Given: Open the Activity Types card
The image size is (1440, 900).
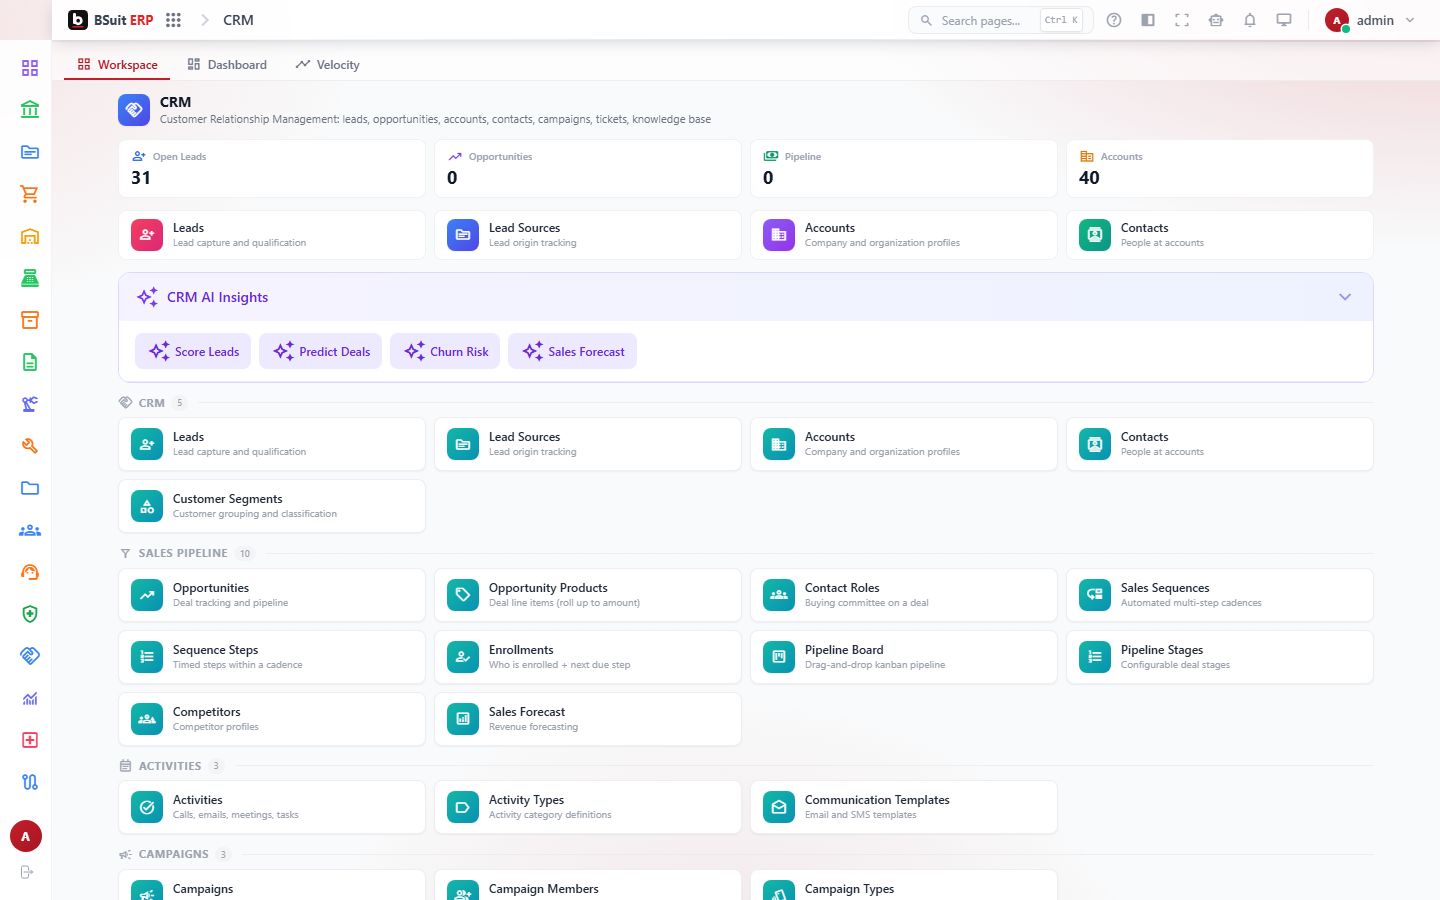Looking at the screenshot, I should coord(588,807).
